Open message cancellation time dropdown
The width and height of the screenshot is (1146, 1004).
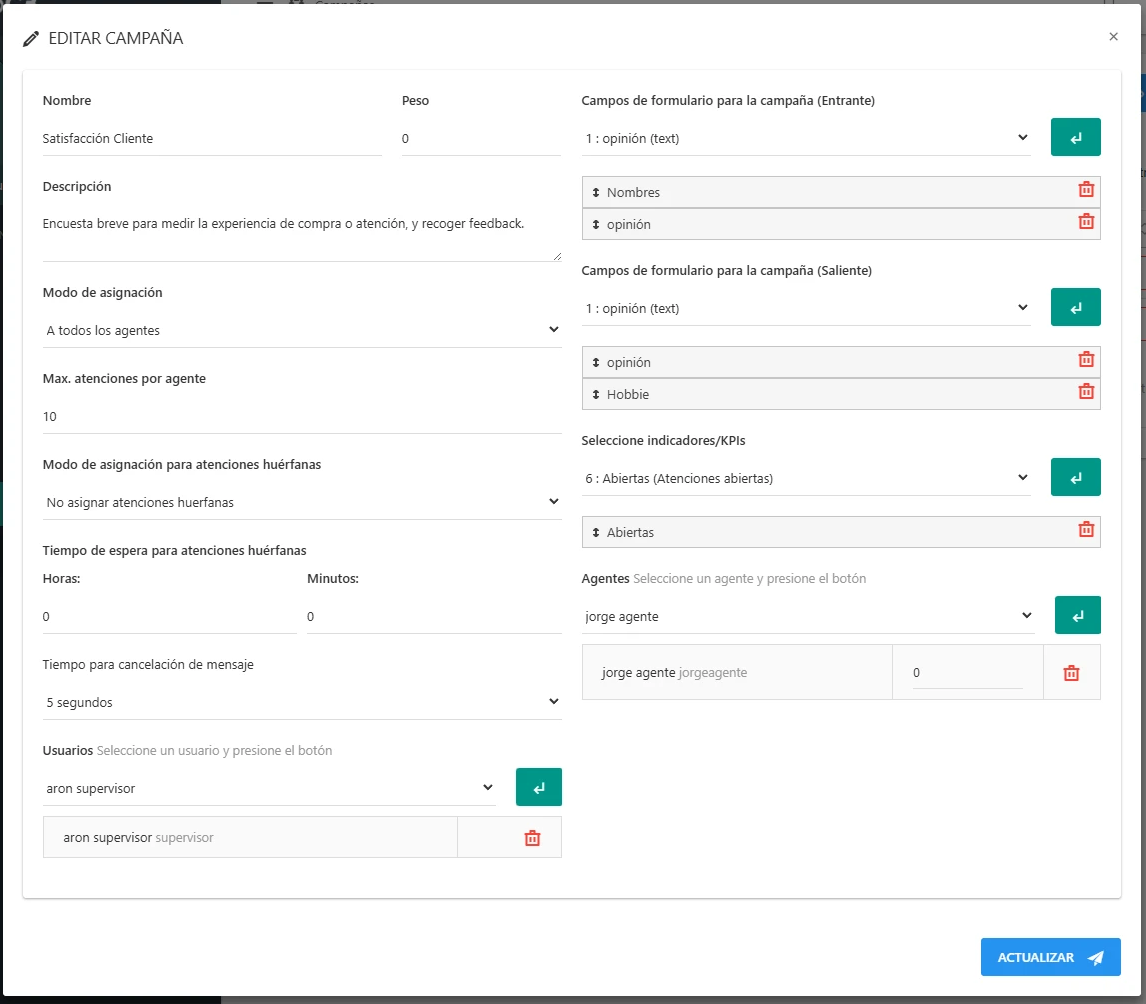(302, 702)
